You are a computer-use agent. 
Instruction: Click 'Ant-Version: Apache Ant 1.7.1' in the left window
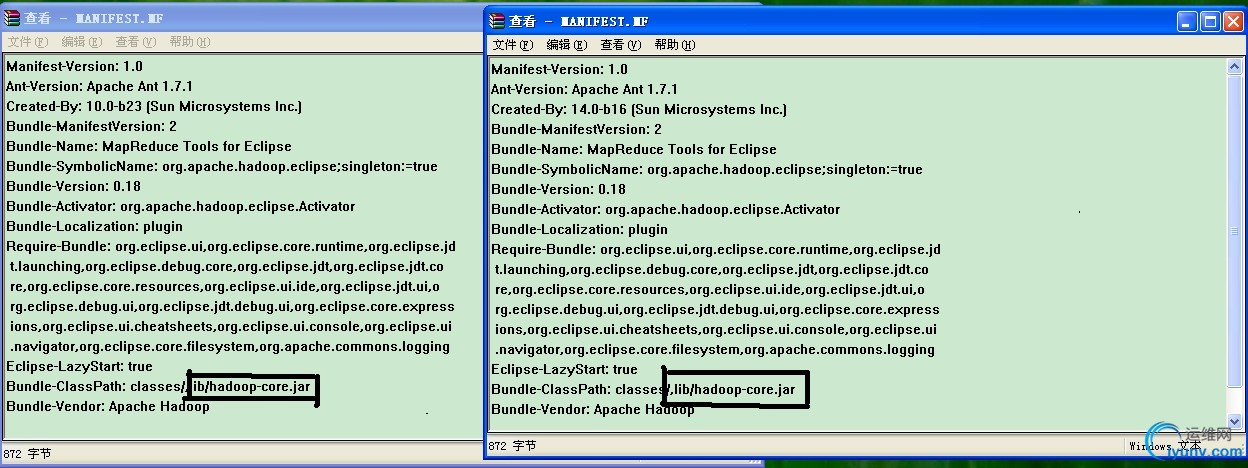[x=99, y=86]
